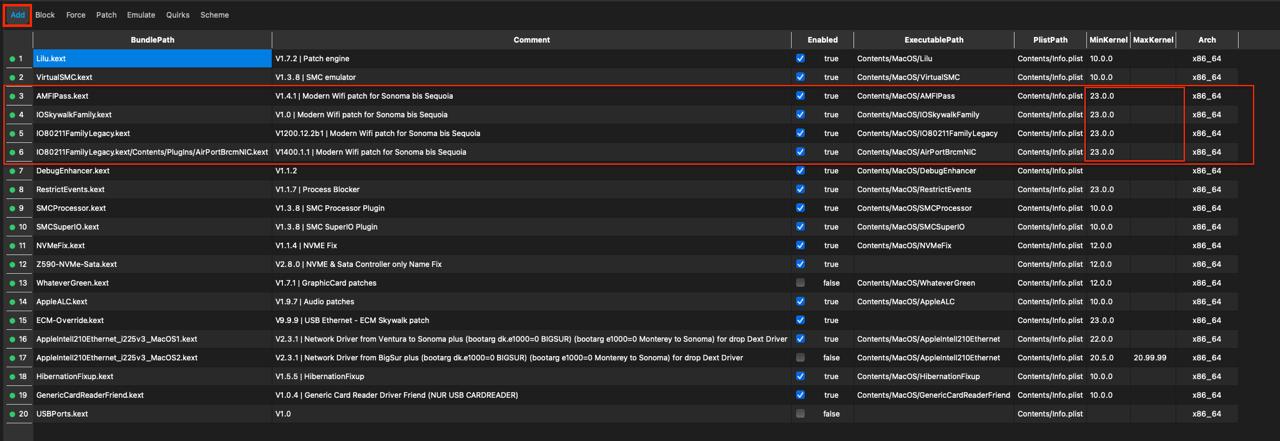The width and height of the screenshot is (1280, 441).
Task: Uncheck the AppleALC.kext Enabled checkbox
Action: [800, 301]
